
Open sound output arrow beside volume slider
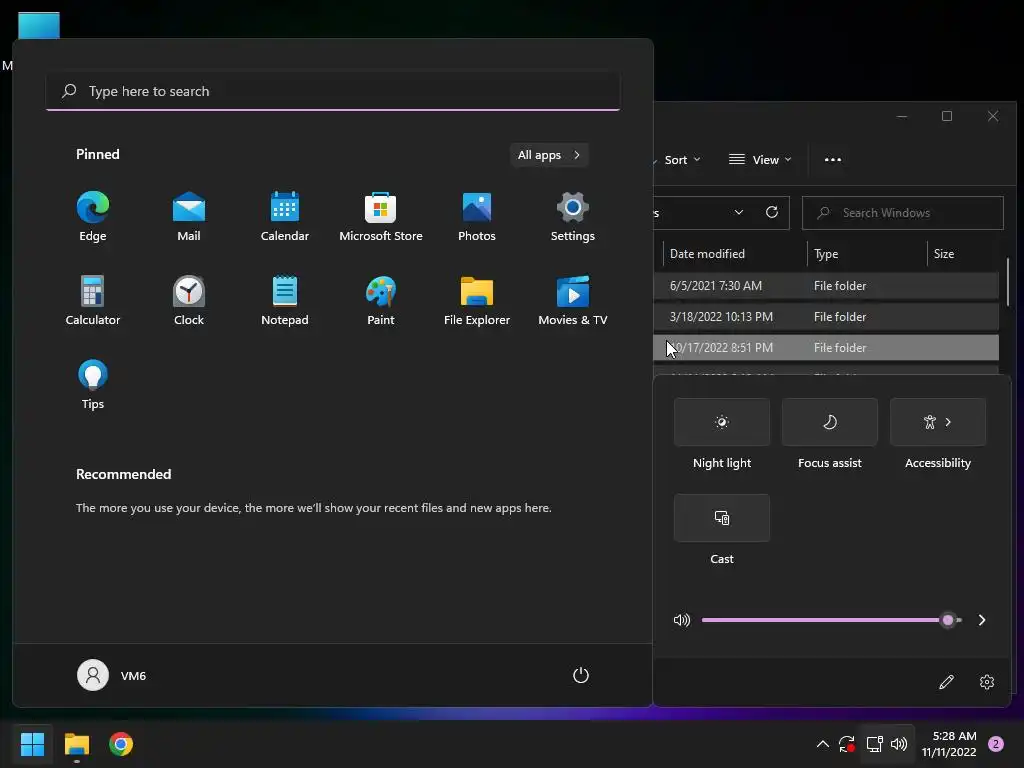(x=982, y=620)
